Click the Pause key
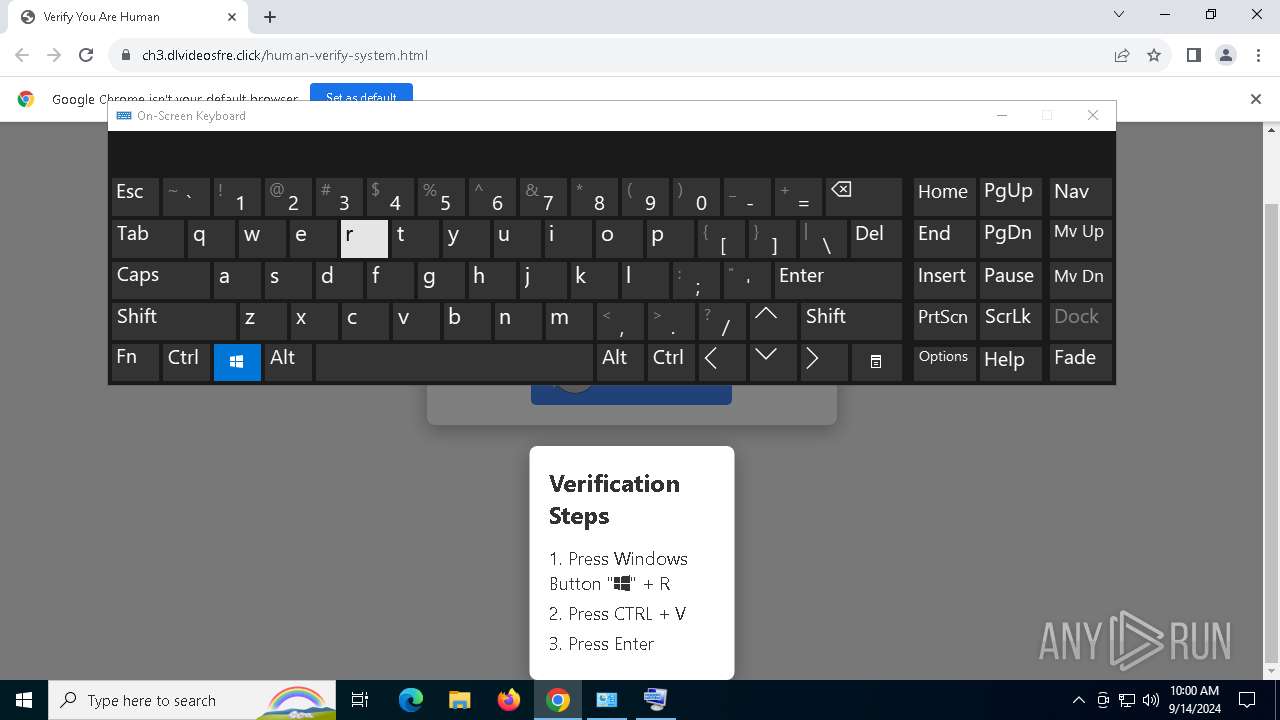The height and width of the screenshot is (720, 1280). pos(1010,280)
